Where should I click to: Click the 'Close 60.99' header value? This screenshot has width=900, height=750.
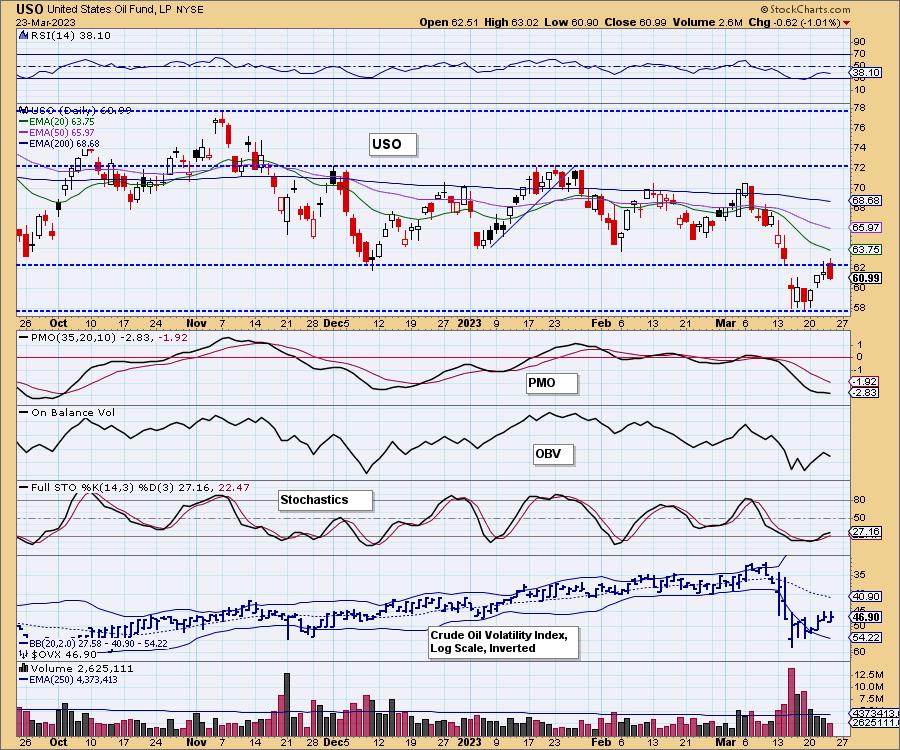click(x=635, y=22)
